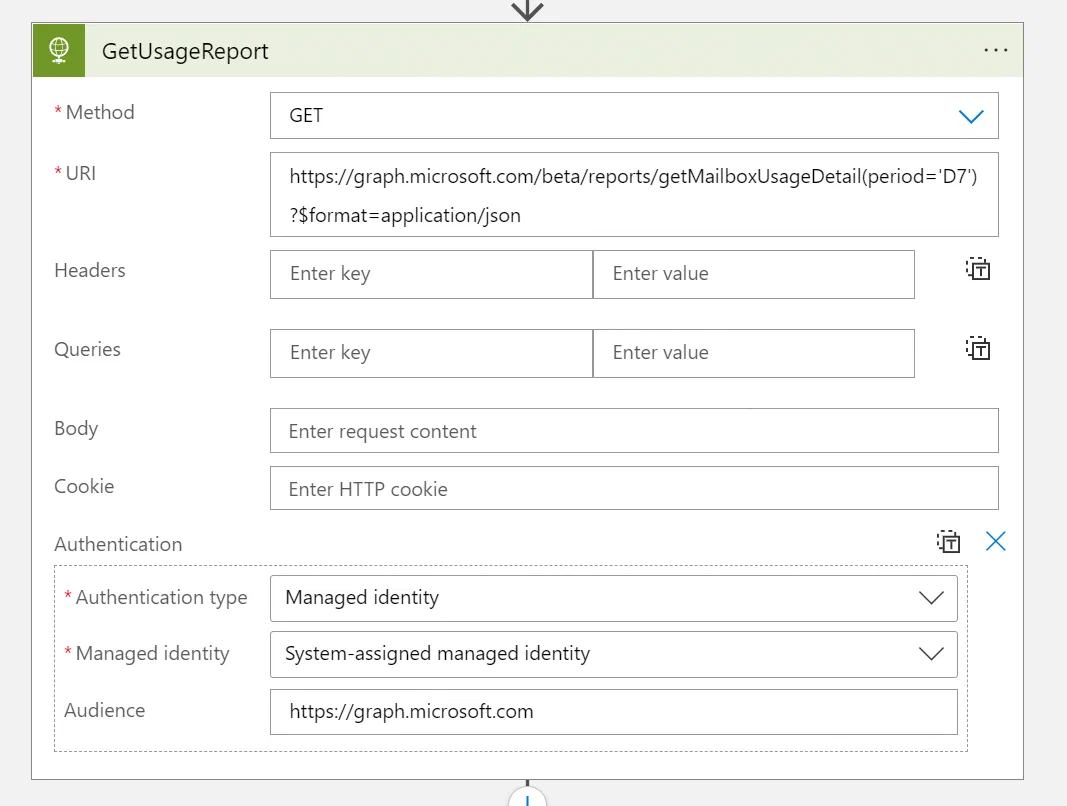Click the Queries label
This screenshot has height=806, width=1067.
[88, 349]
